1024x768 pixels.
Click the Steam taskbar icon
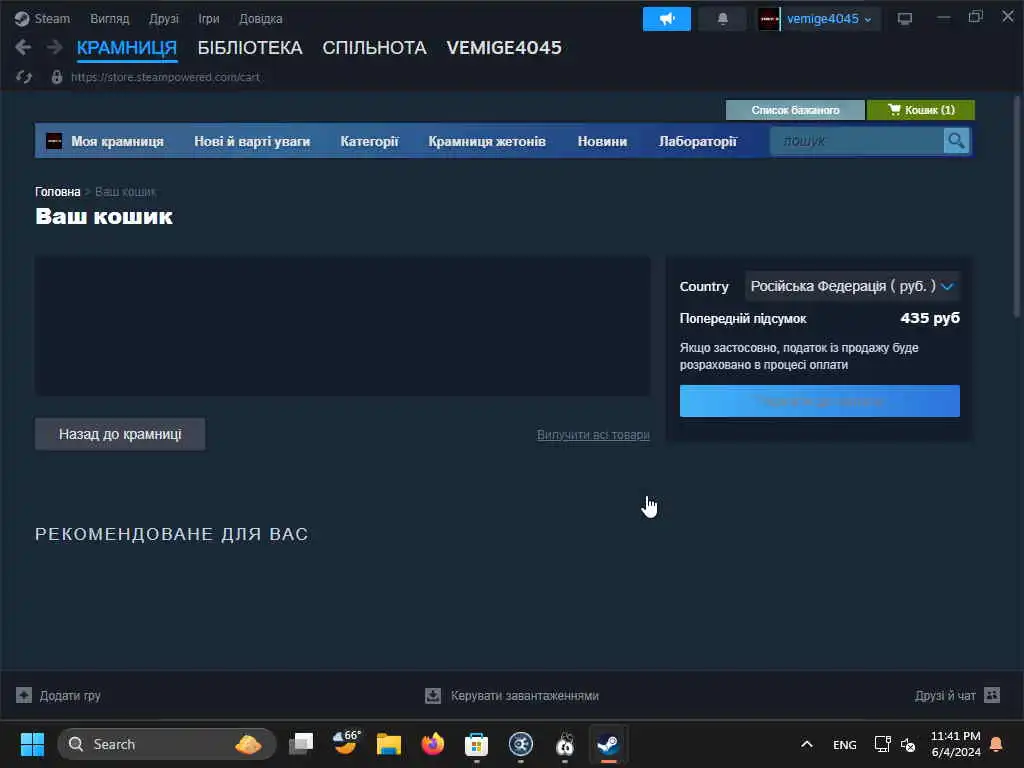[x=608, y=744]
